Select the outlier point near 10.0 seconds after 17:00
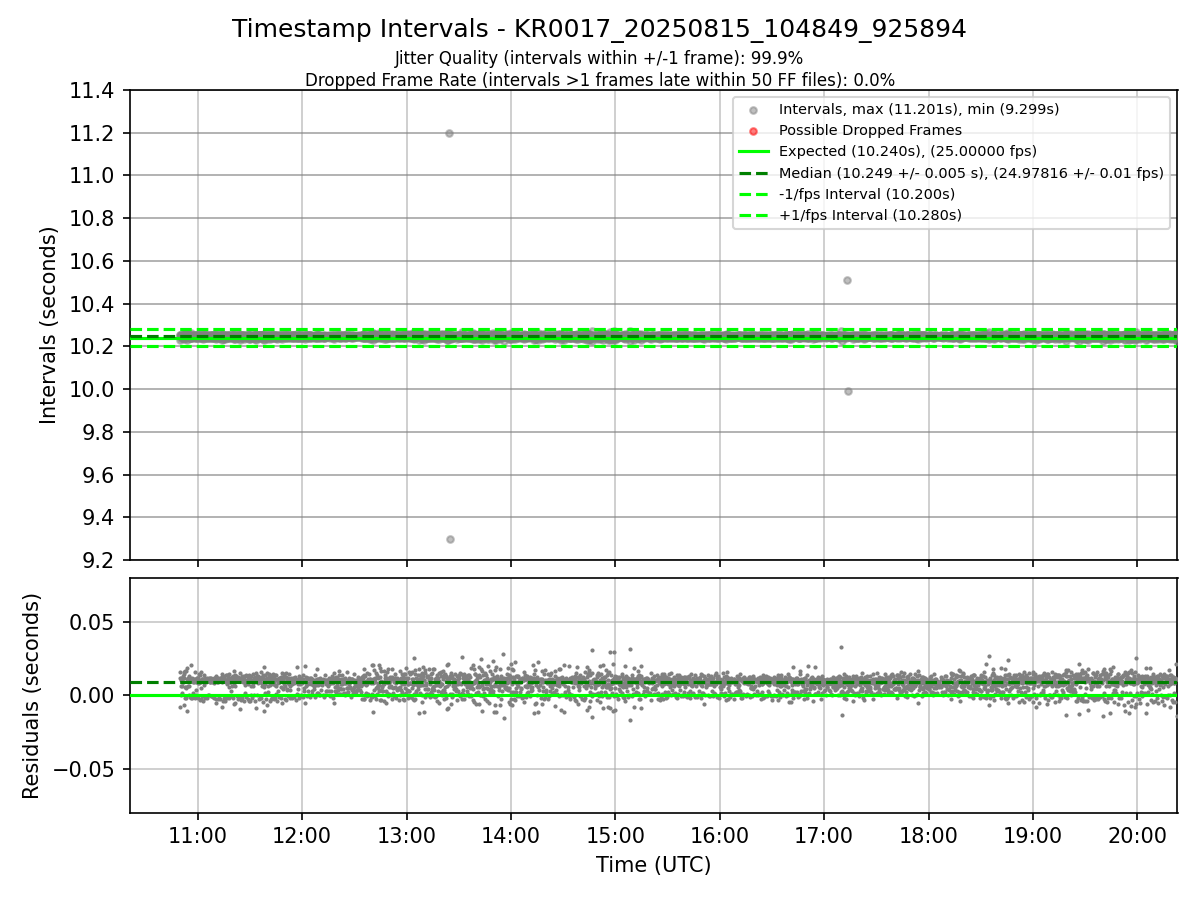Screen dimensions: 1200x900 tap(848, 391)
